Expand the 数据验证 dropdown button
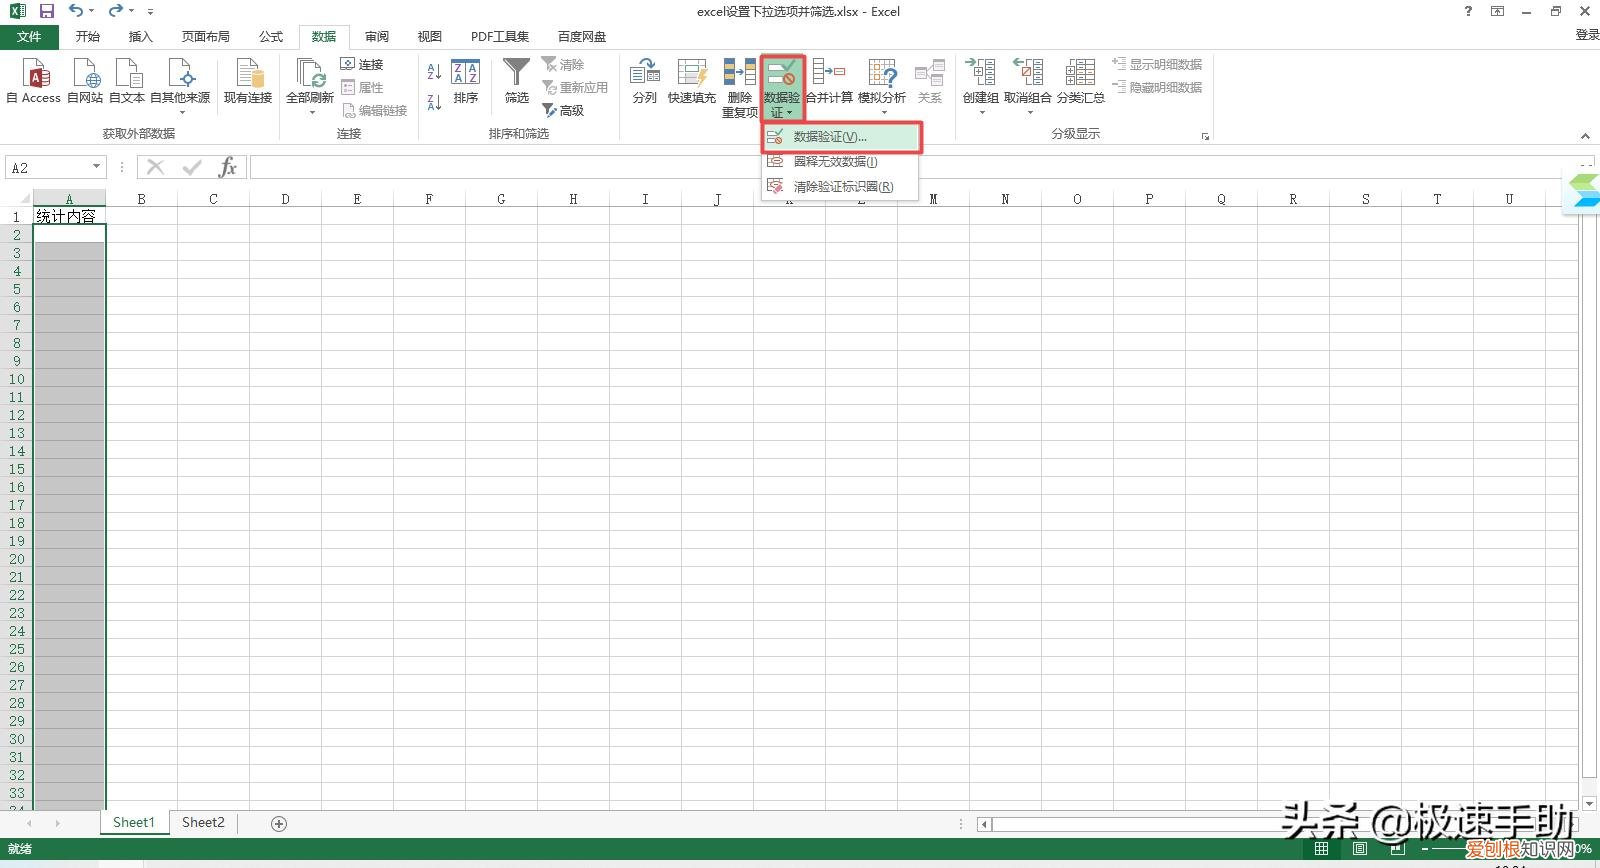Viewport: 1600px width, 868px height. point(782,106)
